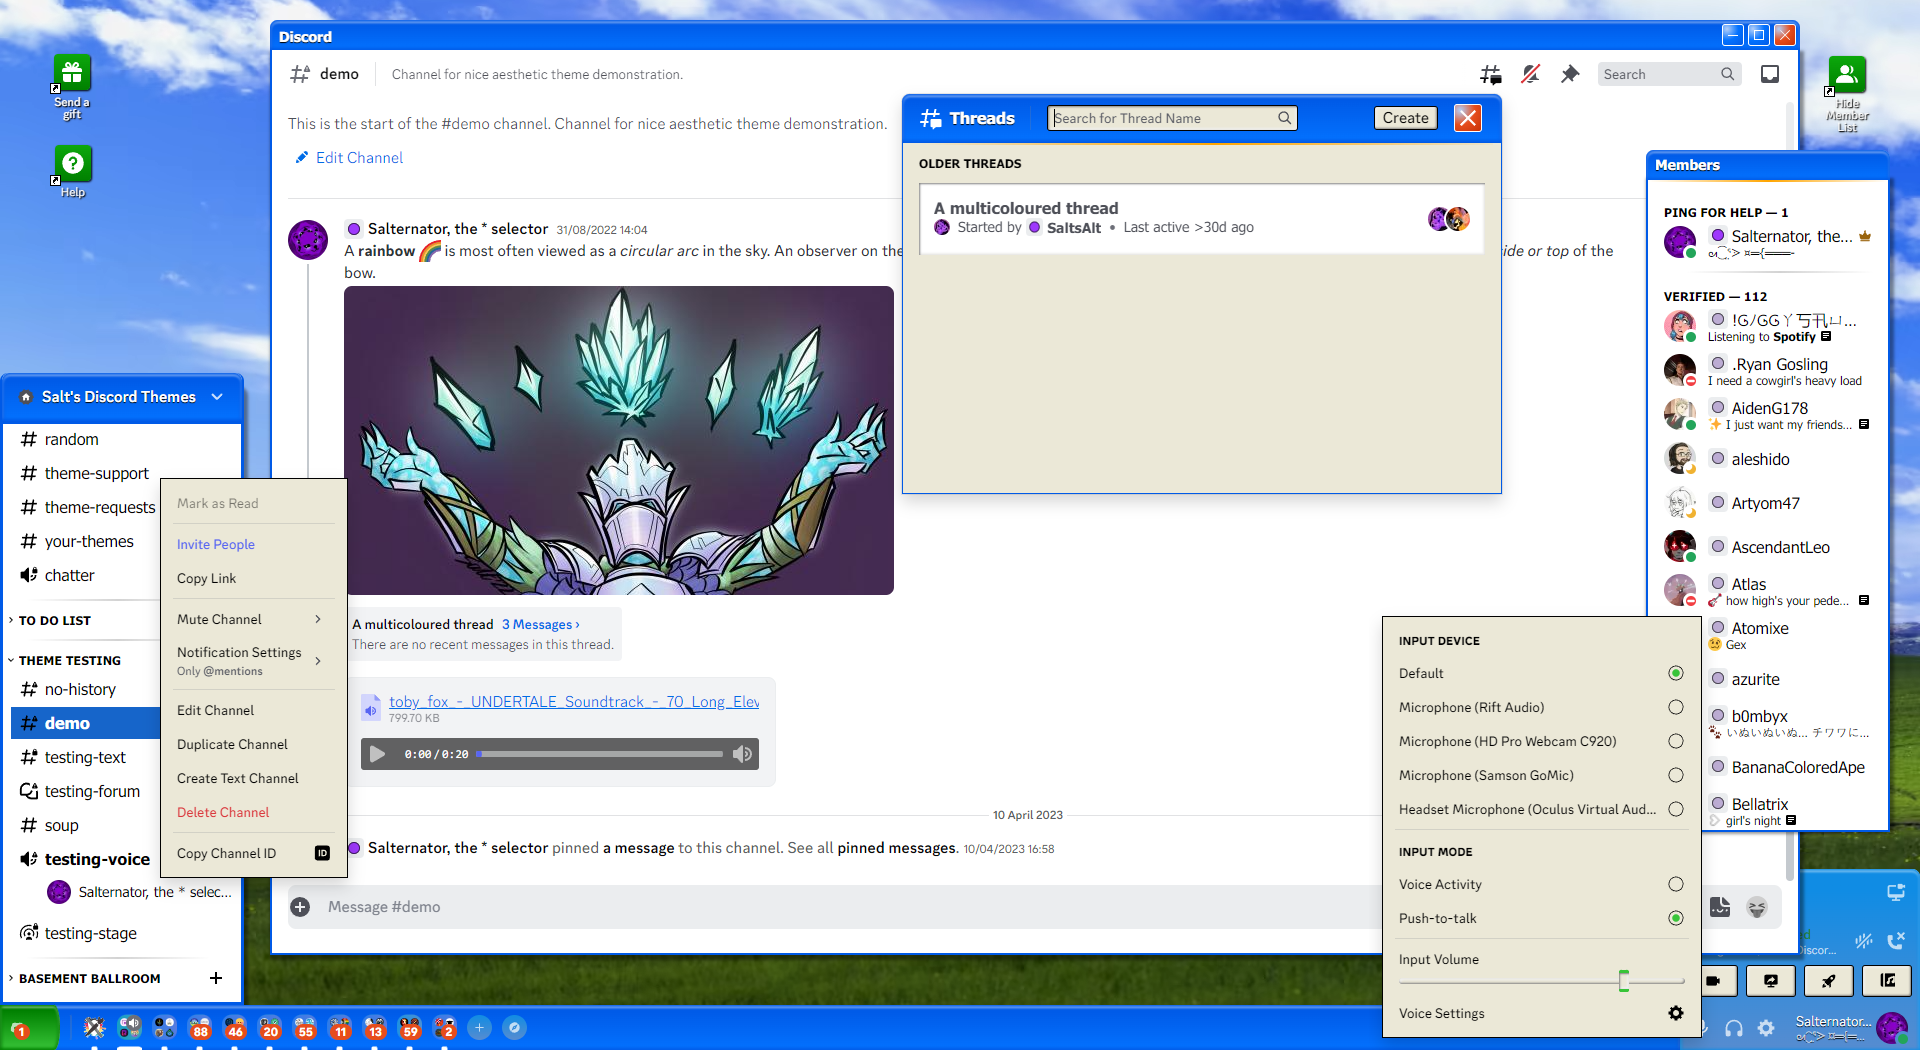Select Microphone (HD Pro Webcam C920) radio
Image resolution: width=1920 pixels, height=1050 pixels.
click(1676, 741)
